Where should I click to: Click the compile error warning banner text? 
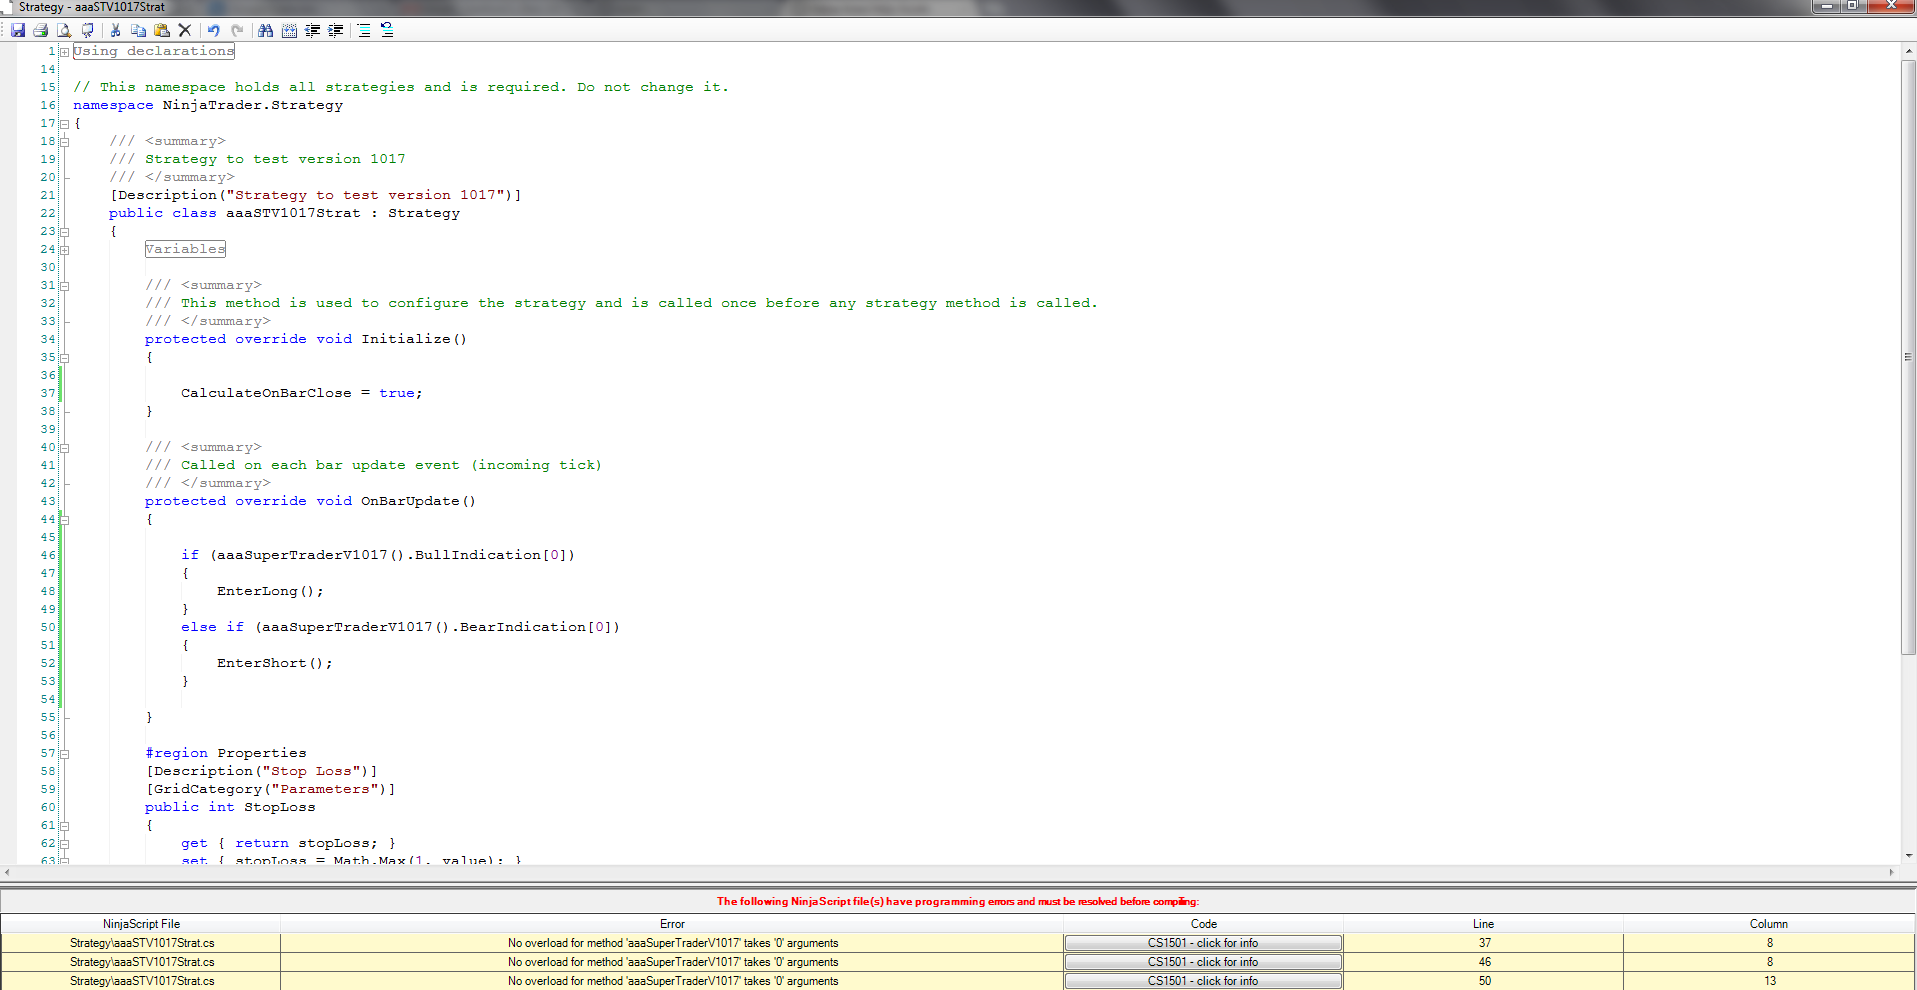point(958,901)
